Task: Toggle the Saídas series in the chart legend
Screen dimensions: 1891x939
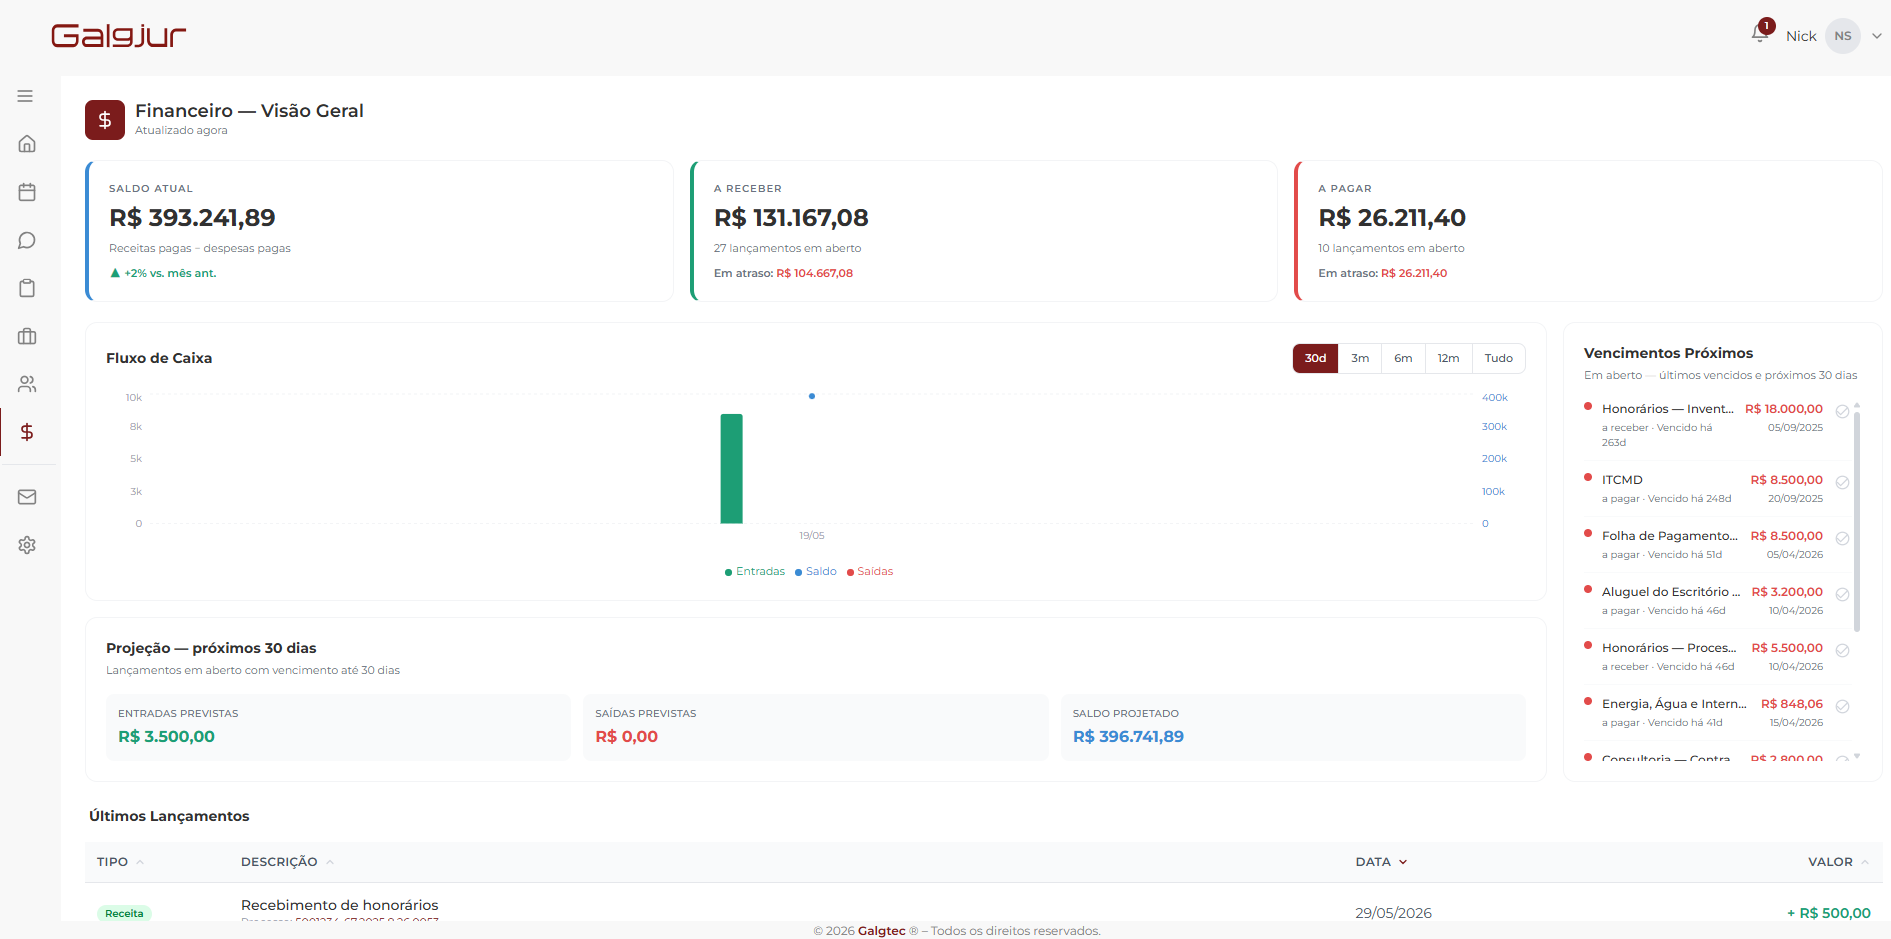Action: tap(870, 572)
